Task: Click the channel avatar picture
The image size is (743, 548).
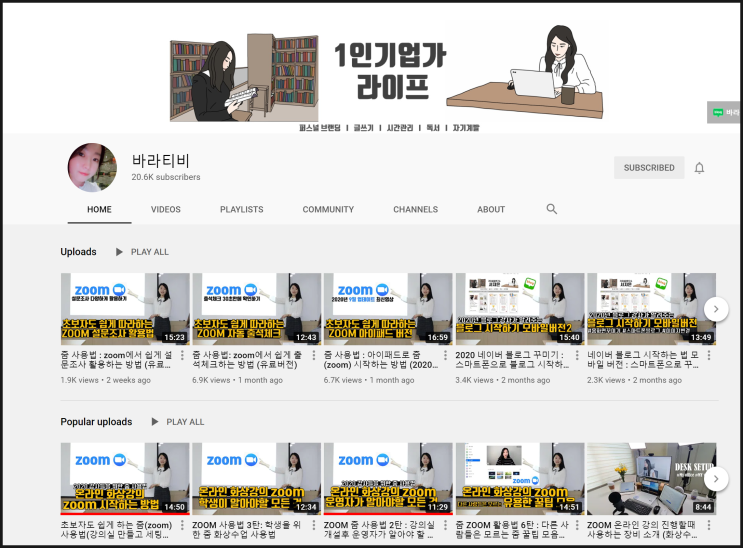Action: 92,167
